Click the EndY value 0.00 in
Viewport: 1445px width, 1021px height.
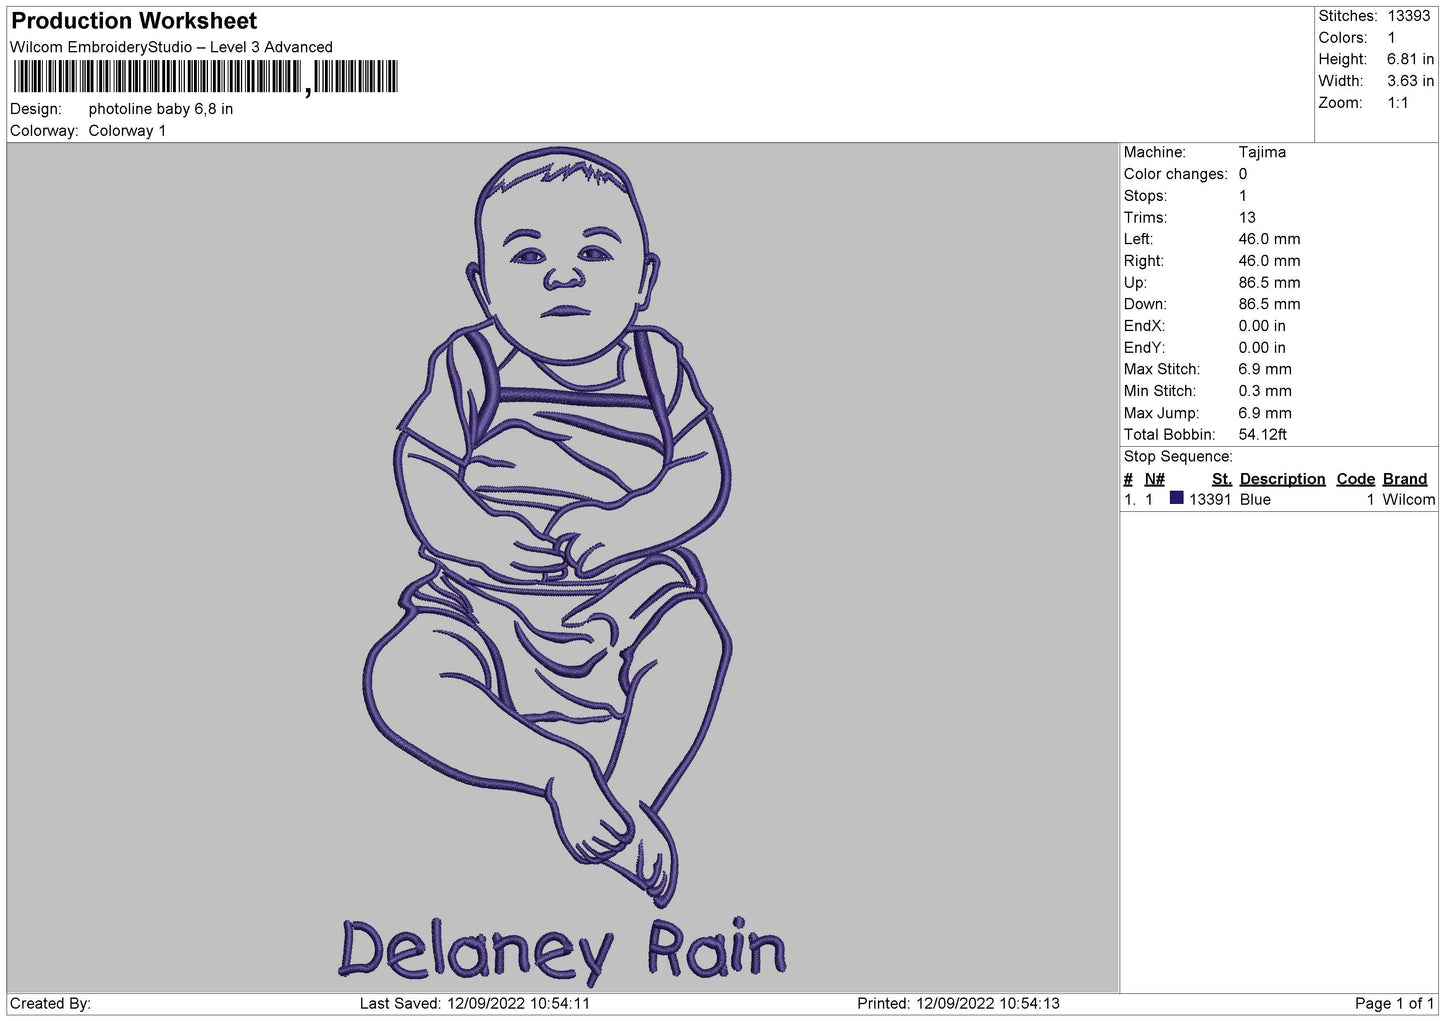click(x=1262, y=348)
